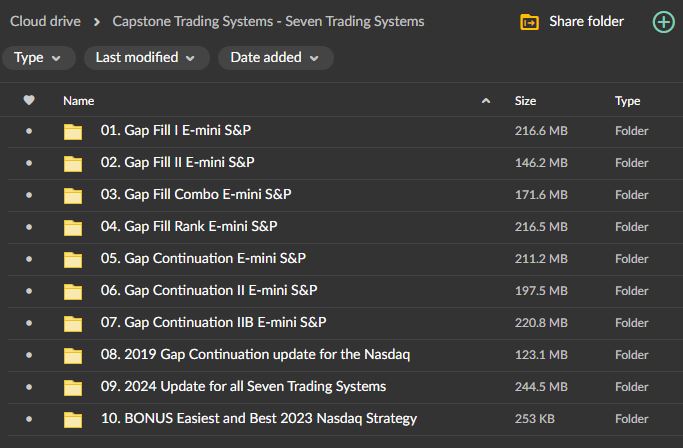Open 10. BONUS Easiest and Best 2023 Nasdaq Strategy

tap(259, 418)
